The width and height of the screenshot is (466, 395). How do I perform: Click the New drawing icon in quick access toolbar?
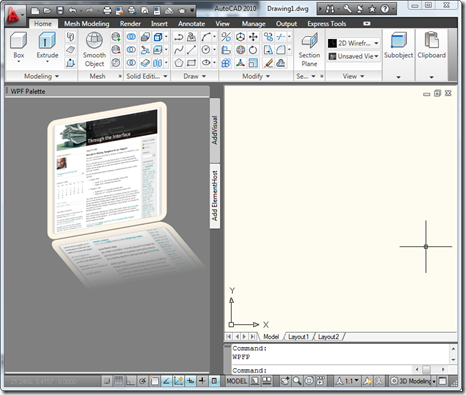tap(35, 11)
